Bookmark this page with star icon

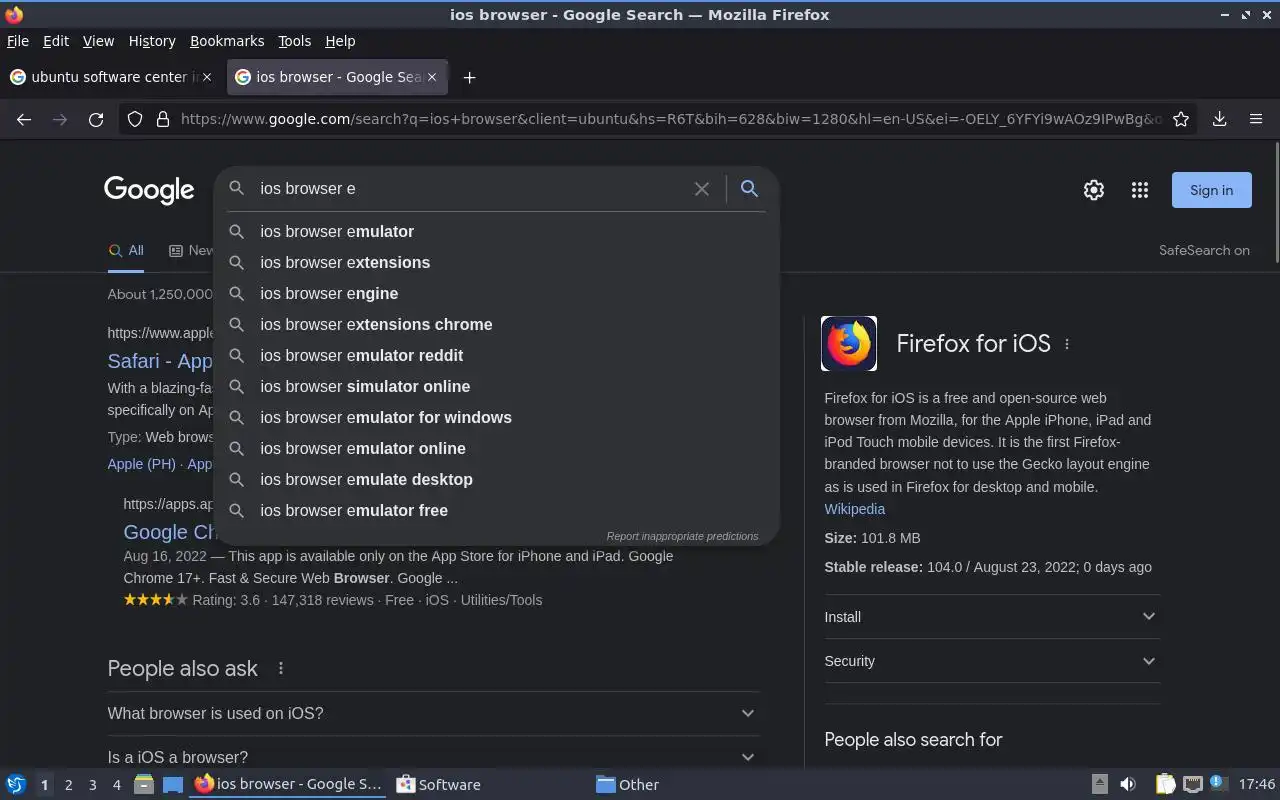[1181, 119]
